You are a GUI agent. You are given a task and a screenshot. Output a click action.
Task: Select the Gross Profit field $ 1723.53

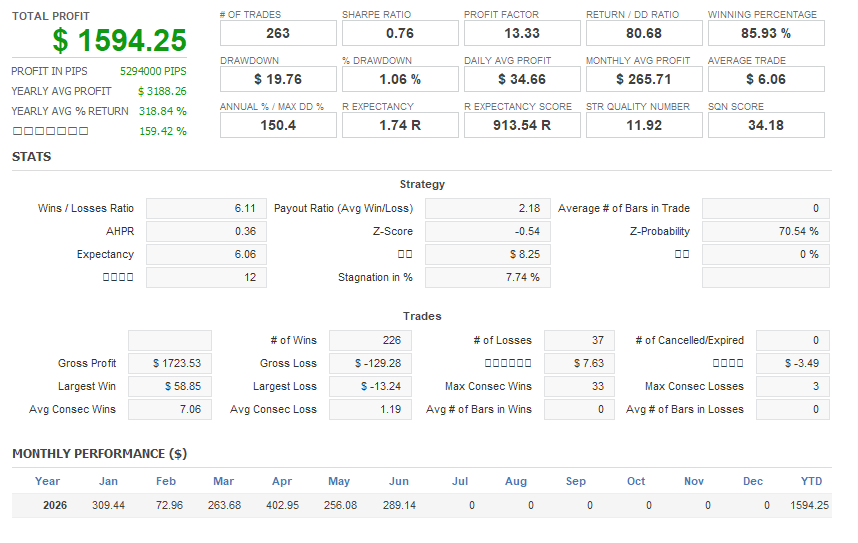click(170, 363)
